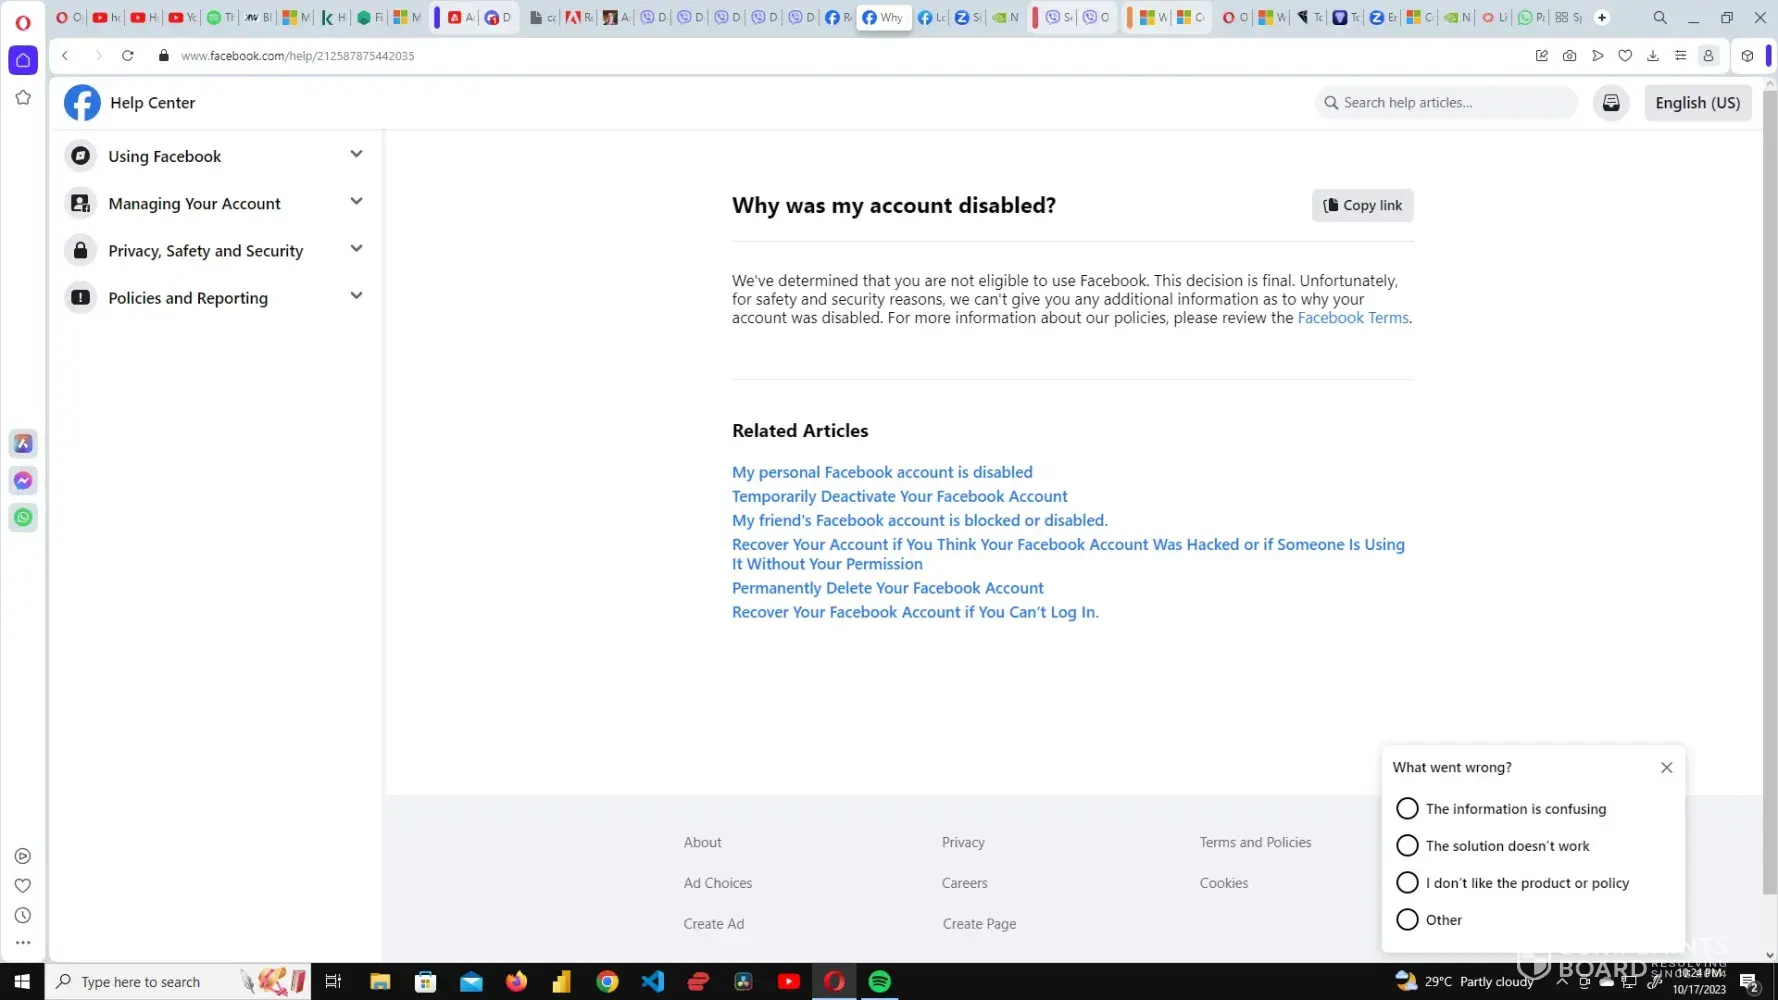The image size is (1778, 1000).
Task: Take a snapshot with the camera icon
Action: tap(1569, 56)
